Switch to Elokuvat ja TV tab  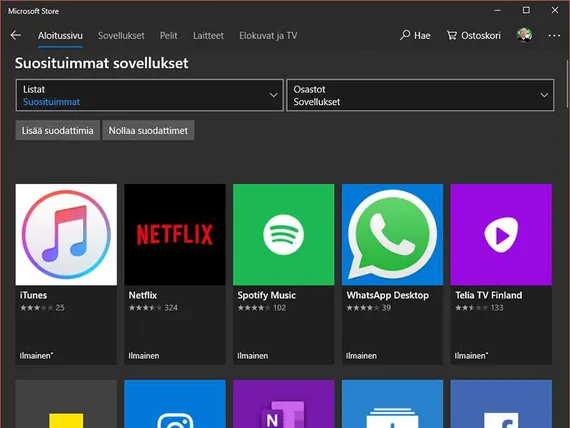[x=268, y=36]
